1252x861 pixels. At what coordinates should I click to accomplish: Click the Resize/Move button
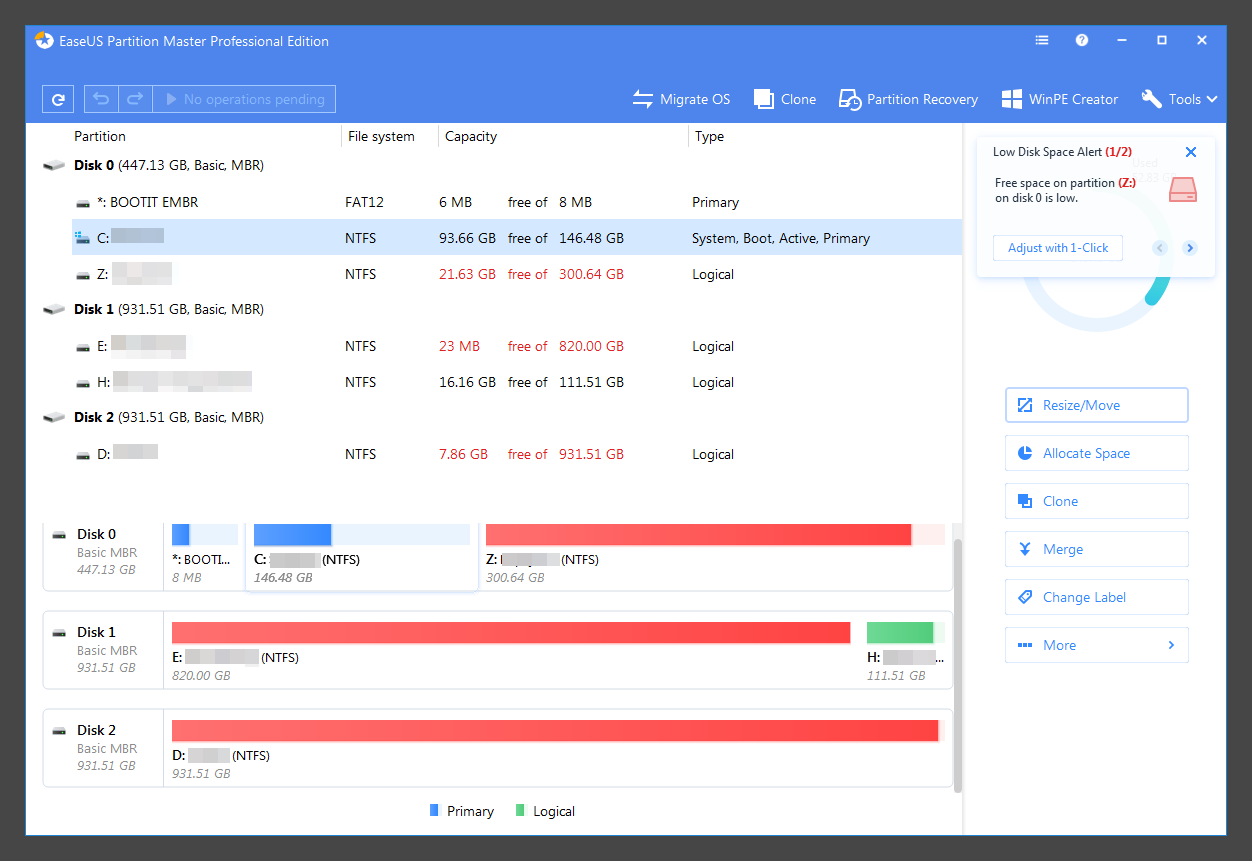[x=1096, y=405]
